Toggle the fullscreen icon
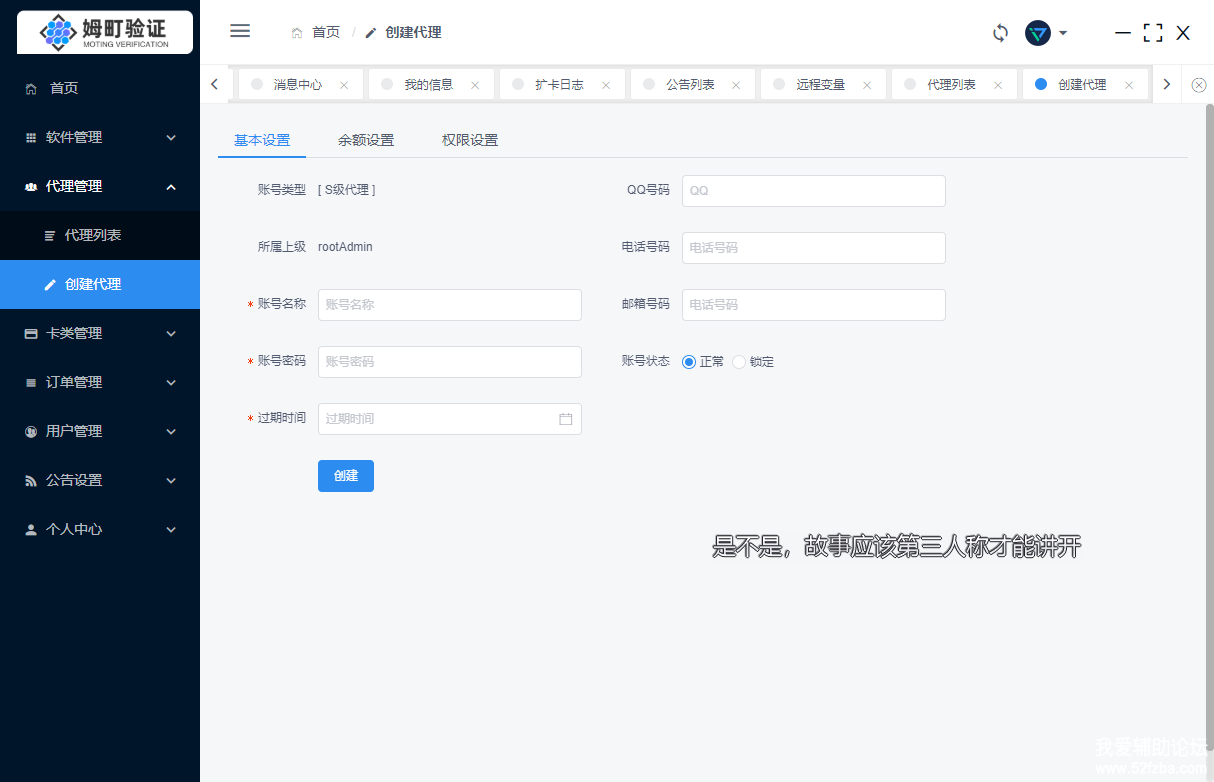Screen dimensions: 1214x782 1153,33
